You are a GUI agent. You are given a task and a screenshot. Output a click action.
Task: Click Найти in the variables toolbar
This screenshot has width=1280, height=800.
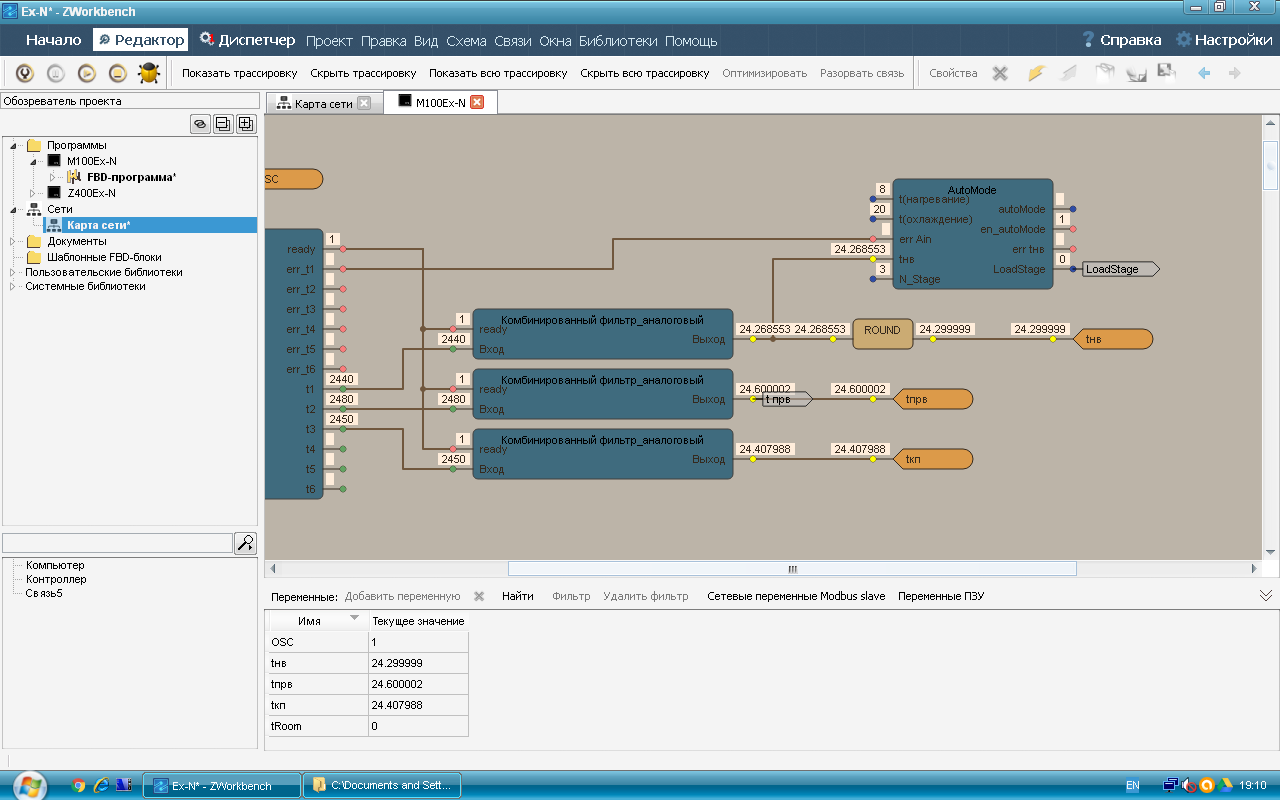517,596
